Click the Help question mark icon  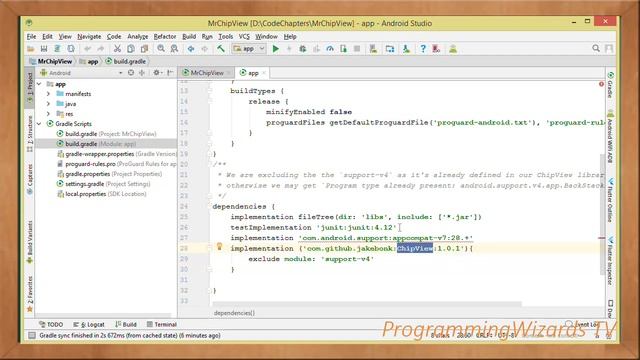(x=423, y=49)
